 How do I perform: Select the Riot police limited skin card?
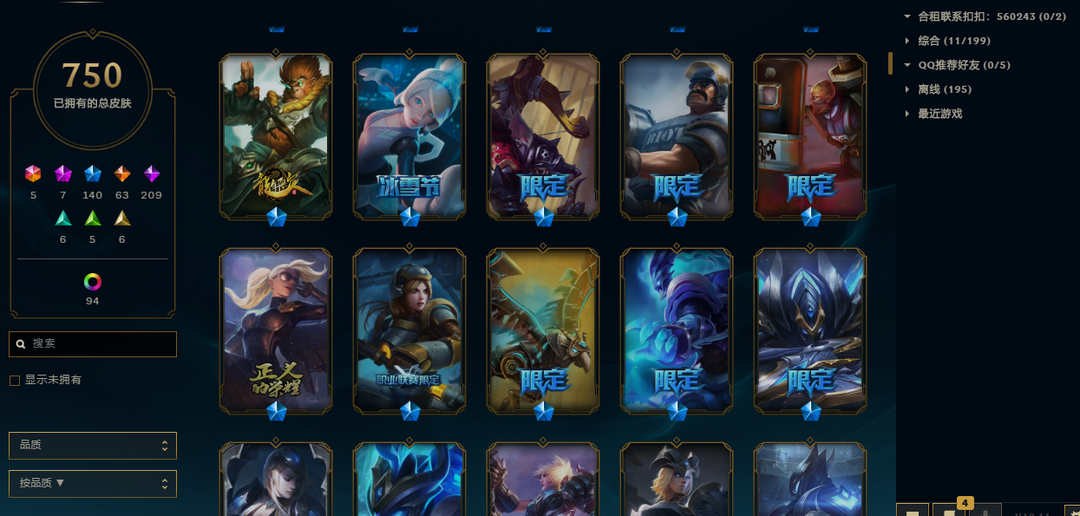[676, 136]
